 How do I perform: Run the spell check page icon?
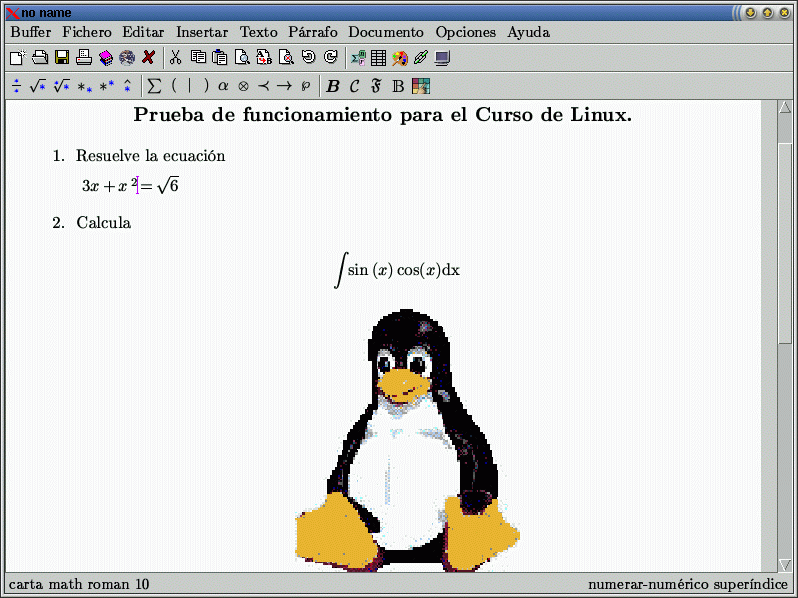tap(286, 58)
